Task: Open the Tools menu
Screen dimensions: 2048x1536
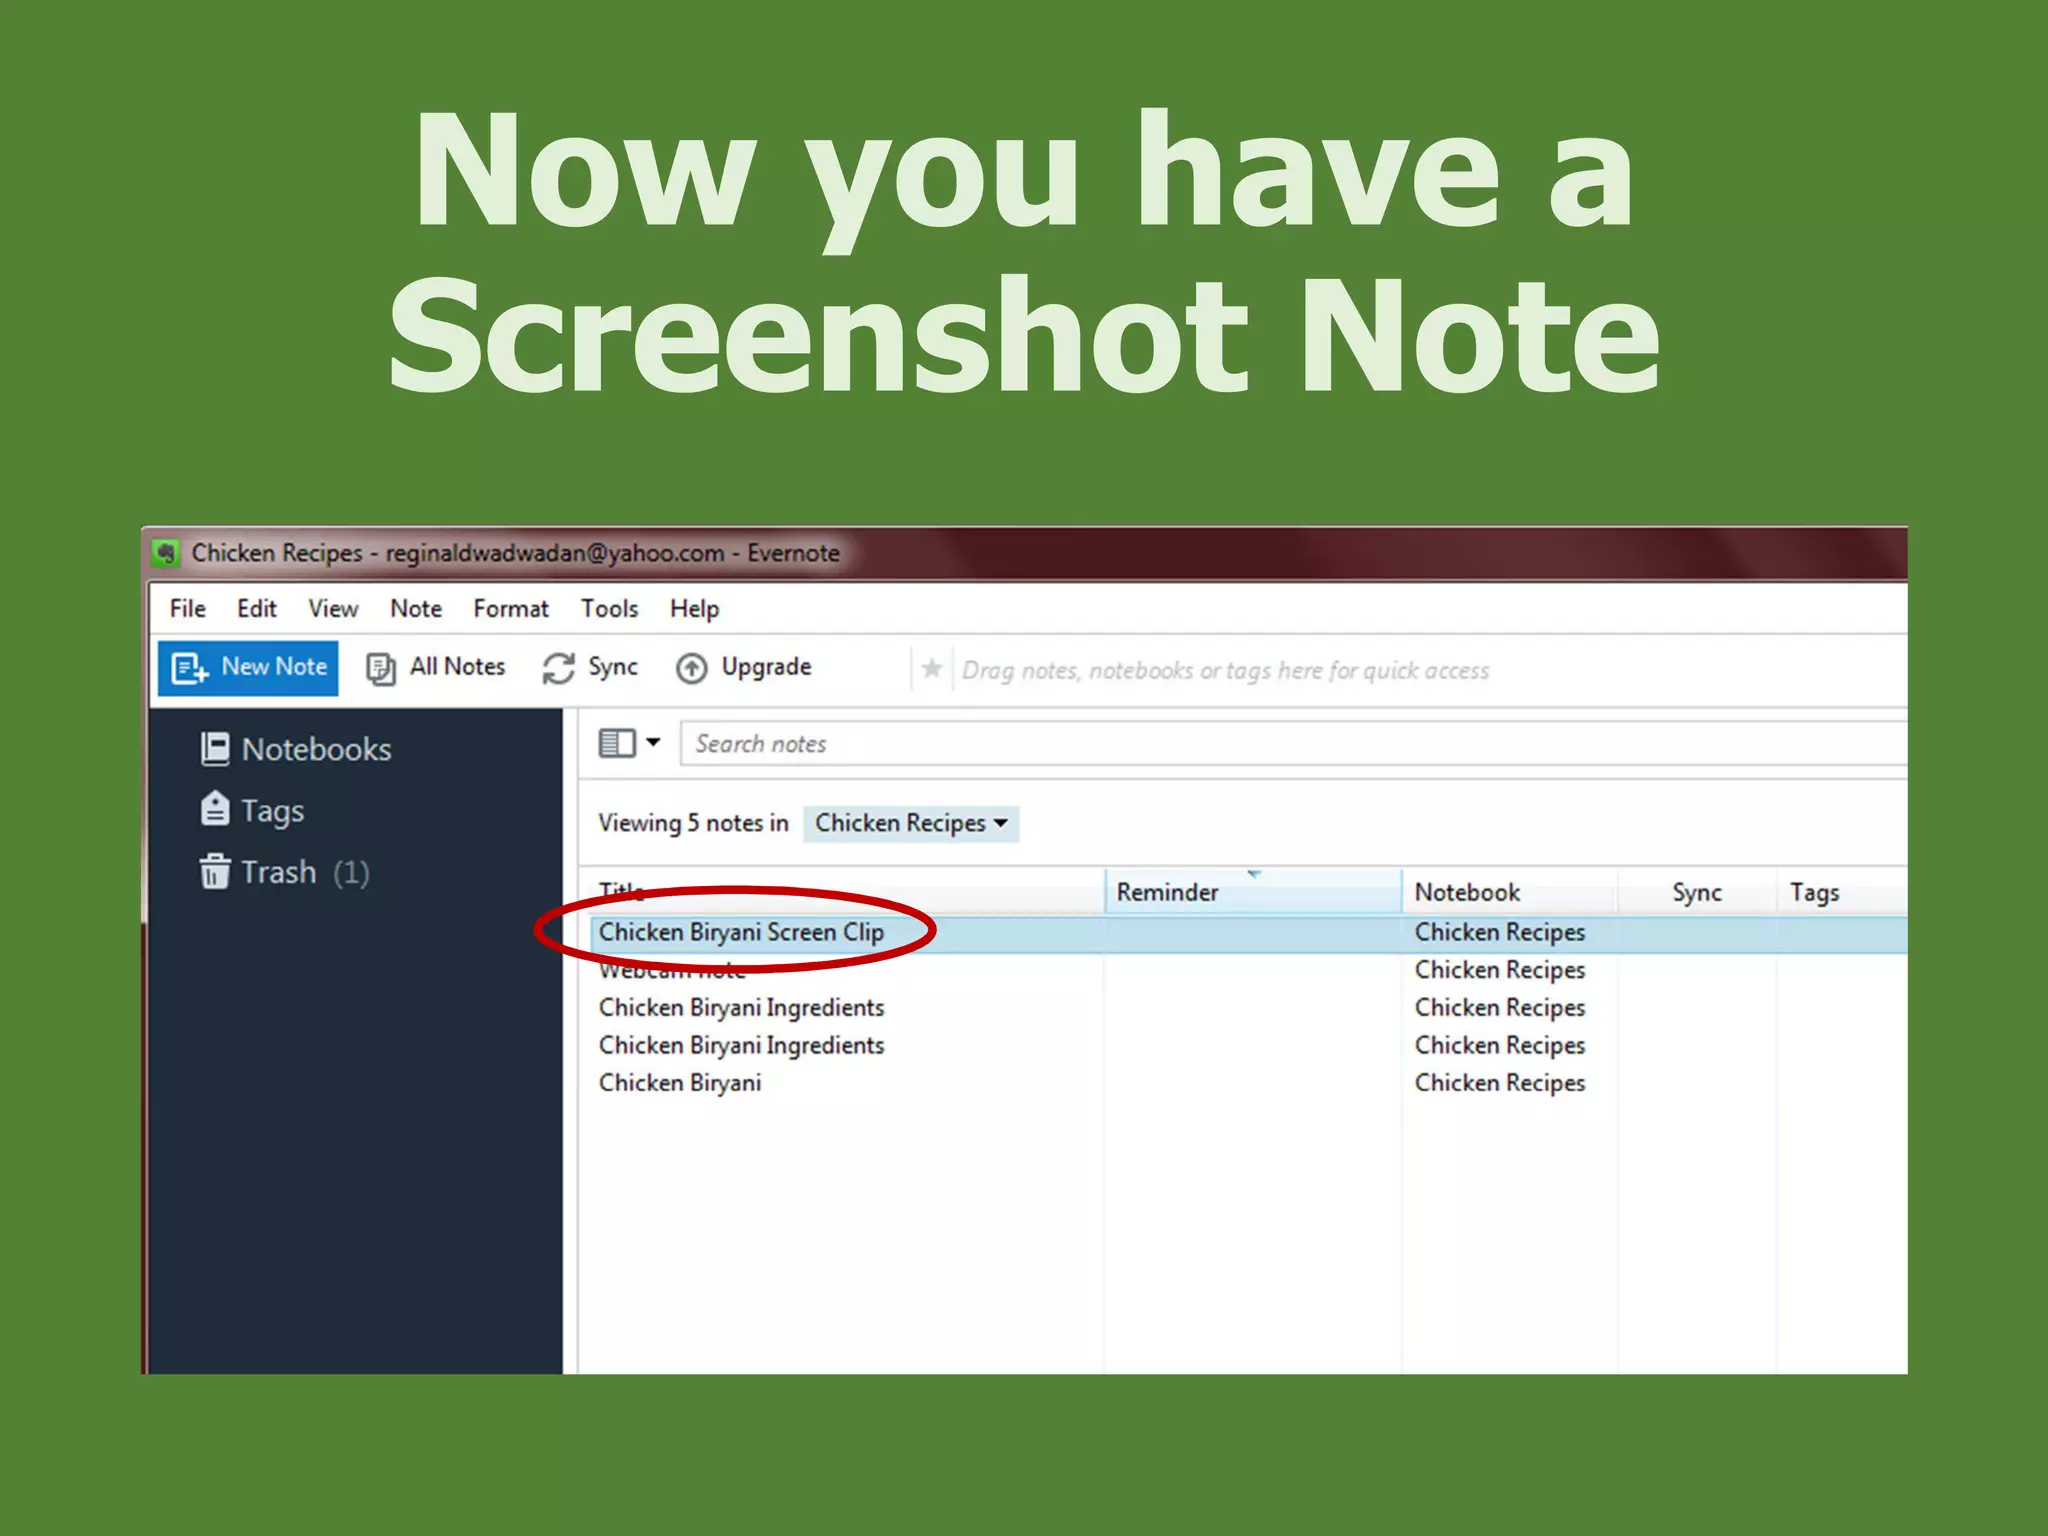Action: point(609,608)
